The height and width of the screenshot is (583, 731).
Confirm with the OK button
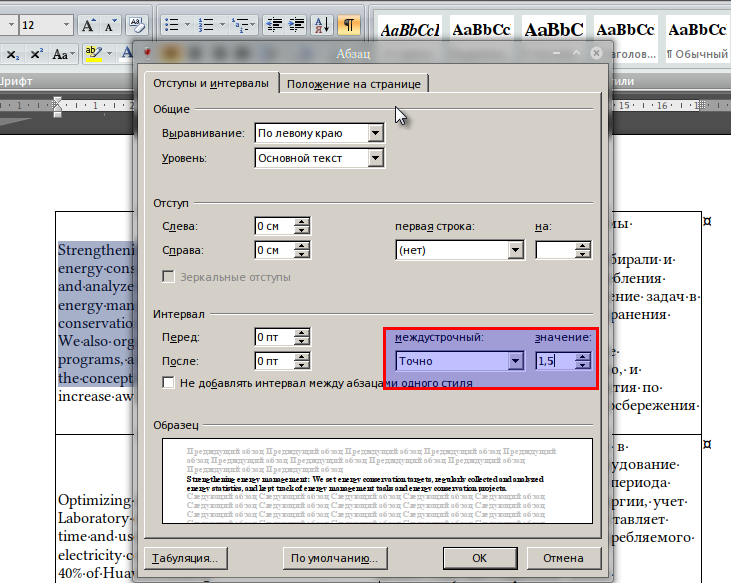(x=480, y=558)
